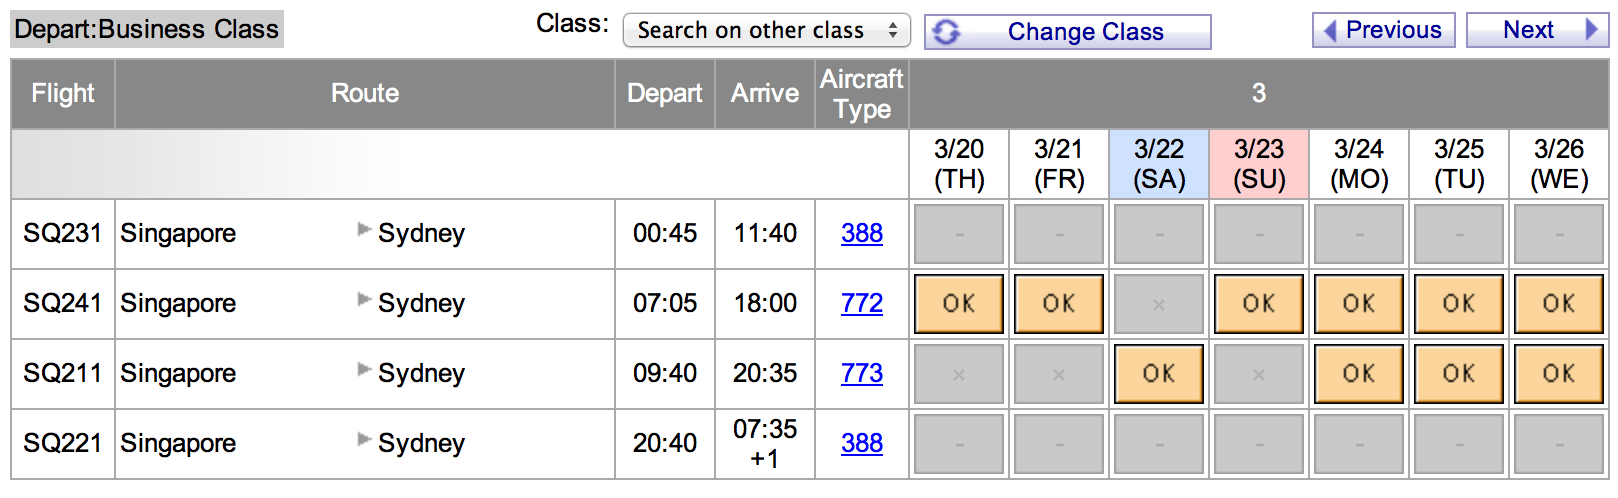This screenshot has width=1618, height=498.
Task: Select OK for SQ211 on 3/22
Action: pyautogui.click(x=1159, y=374)
